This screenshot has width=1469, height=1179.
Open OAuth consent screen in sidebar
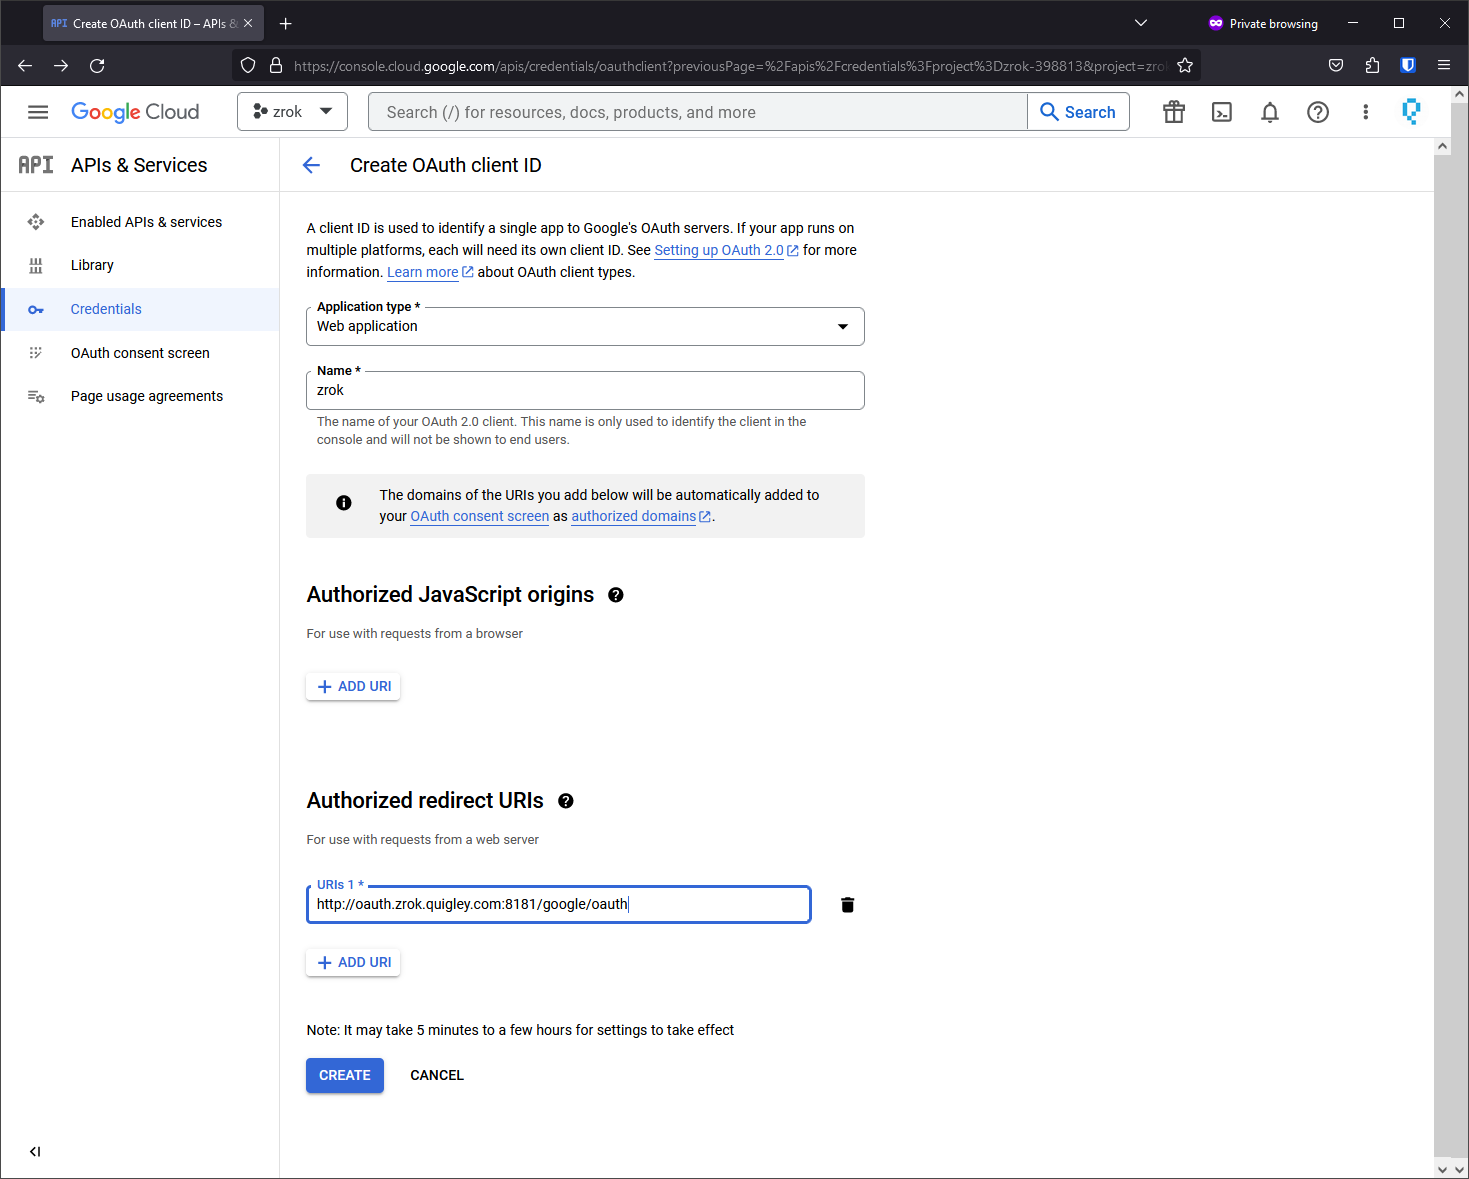coord(140,353)
